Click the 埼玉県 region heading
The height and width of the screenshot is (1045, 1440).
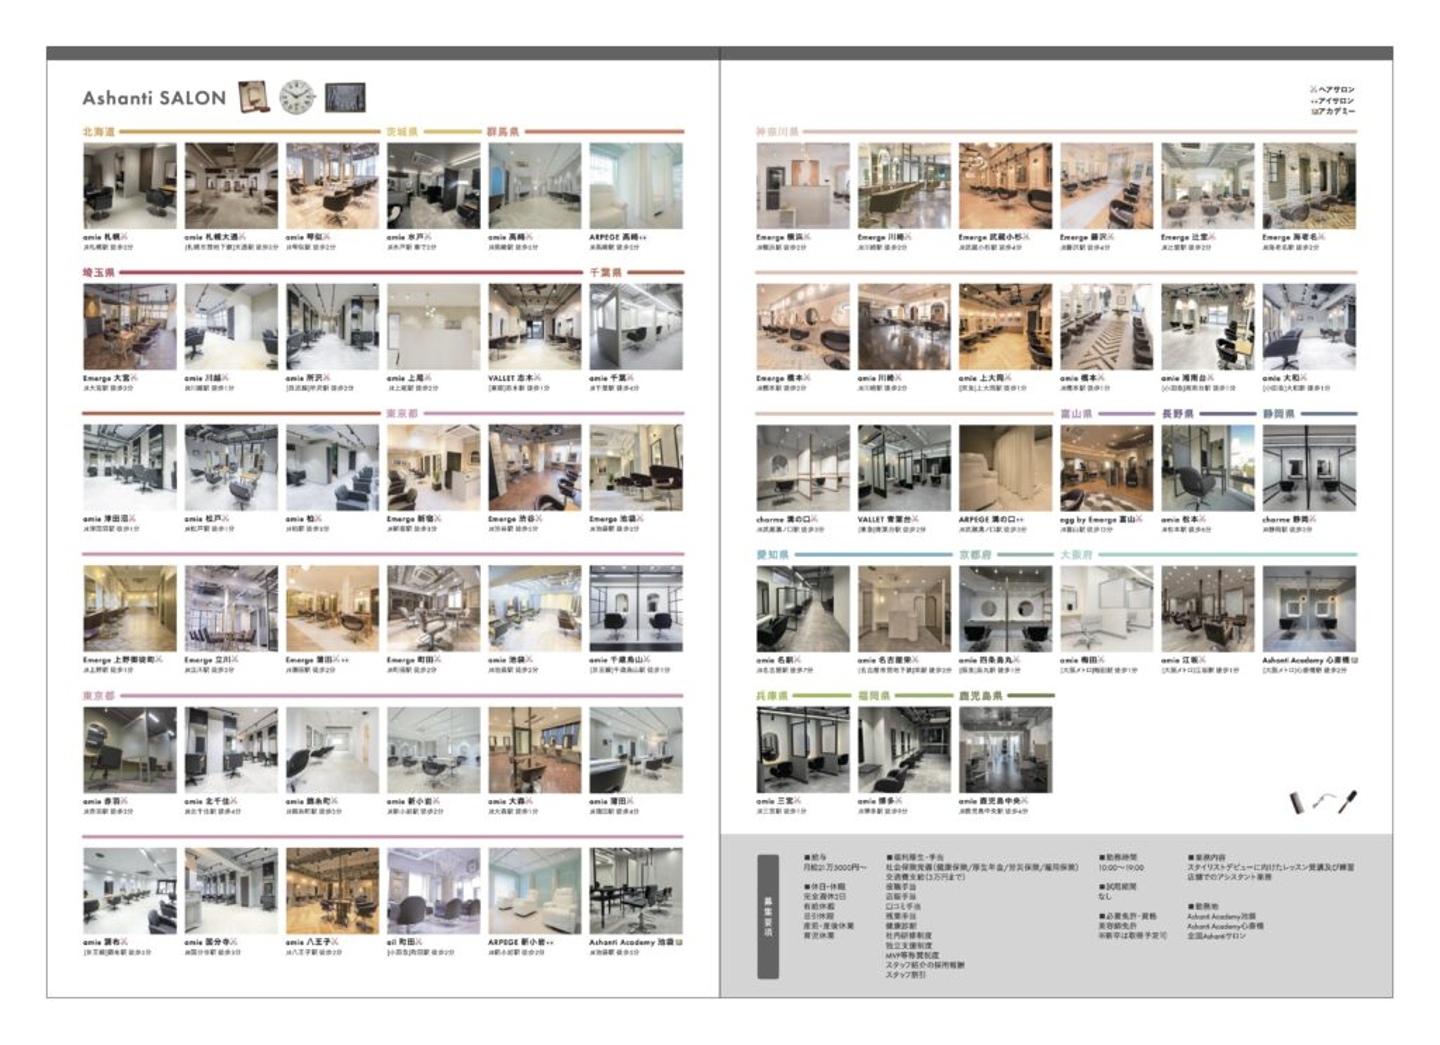(x=99, y=272)
